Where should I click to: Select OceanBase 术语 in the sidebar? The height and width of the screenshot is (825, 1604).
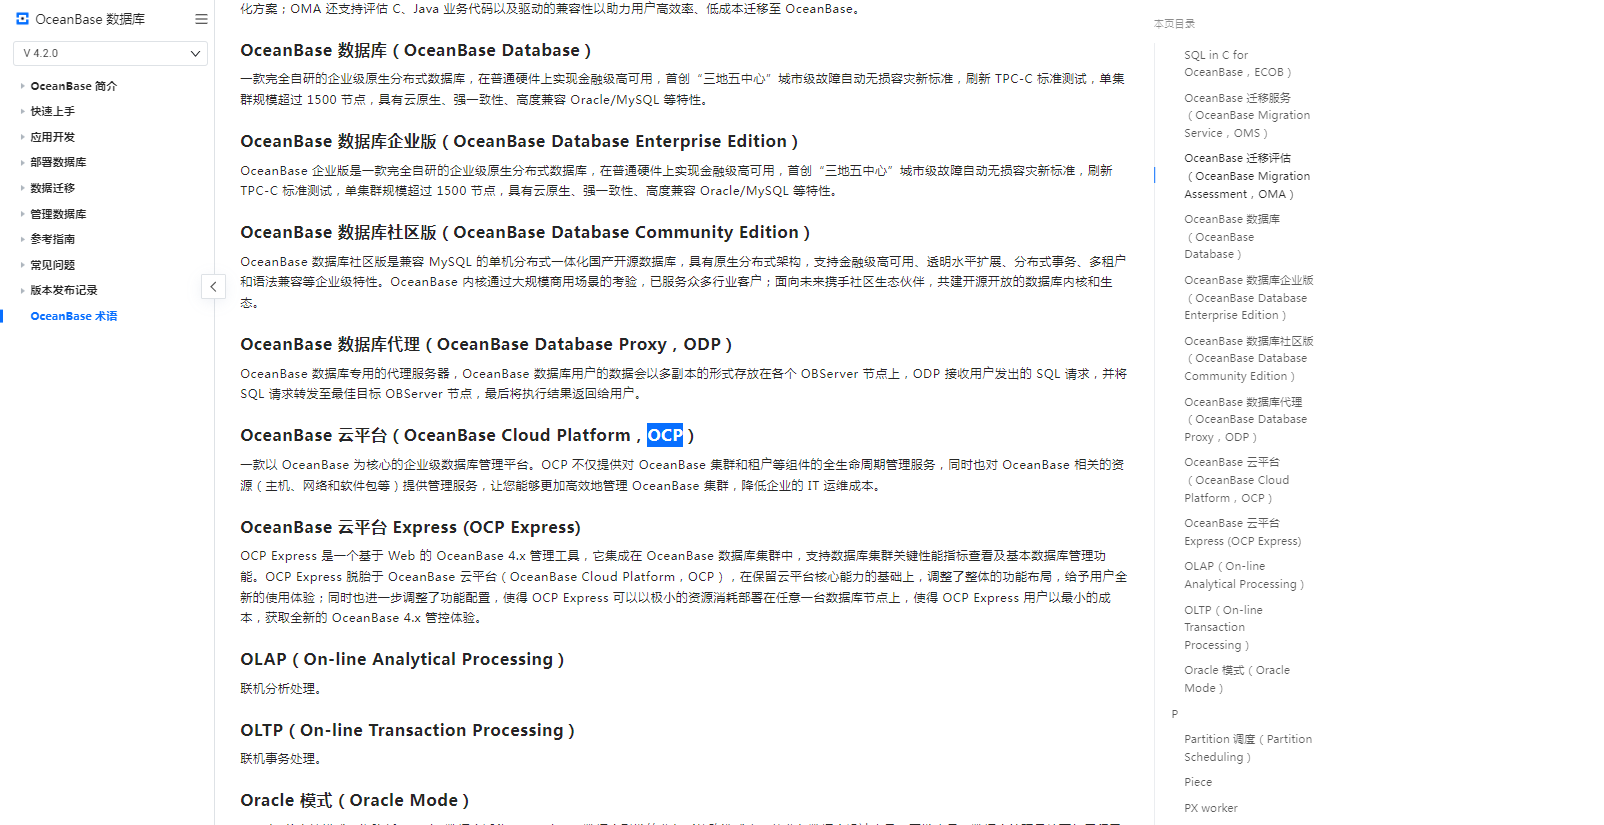click(74, 316)
